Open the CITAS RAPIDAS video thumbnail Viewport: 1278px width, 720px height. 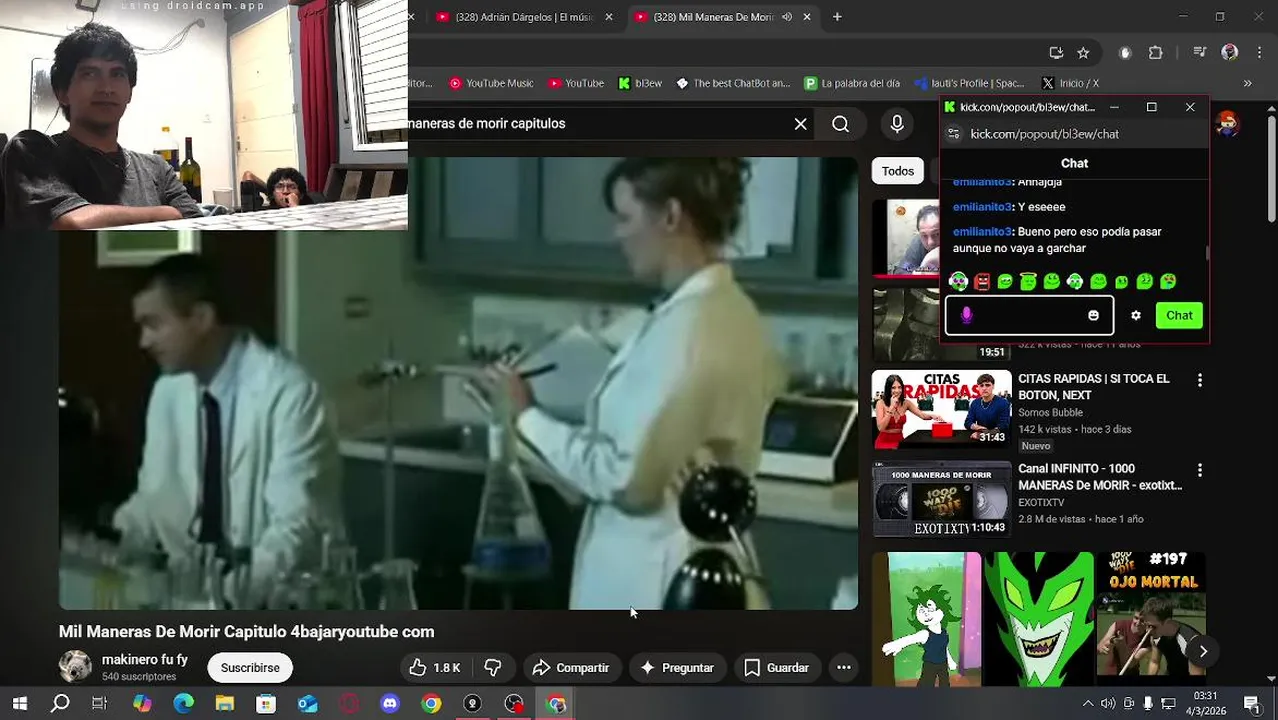pos(941,409)
